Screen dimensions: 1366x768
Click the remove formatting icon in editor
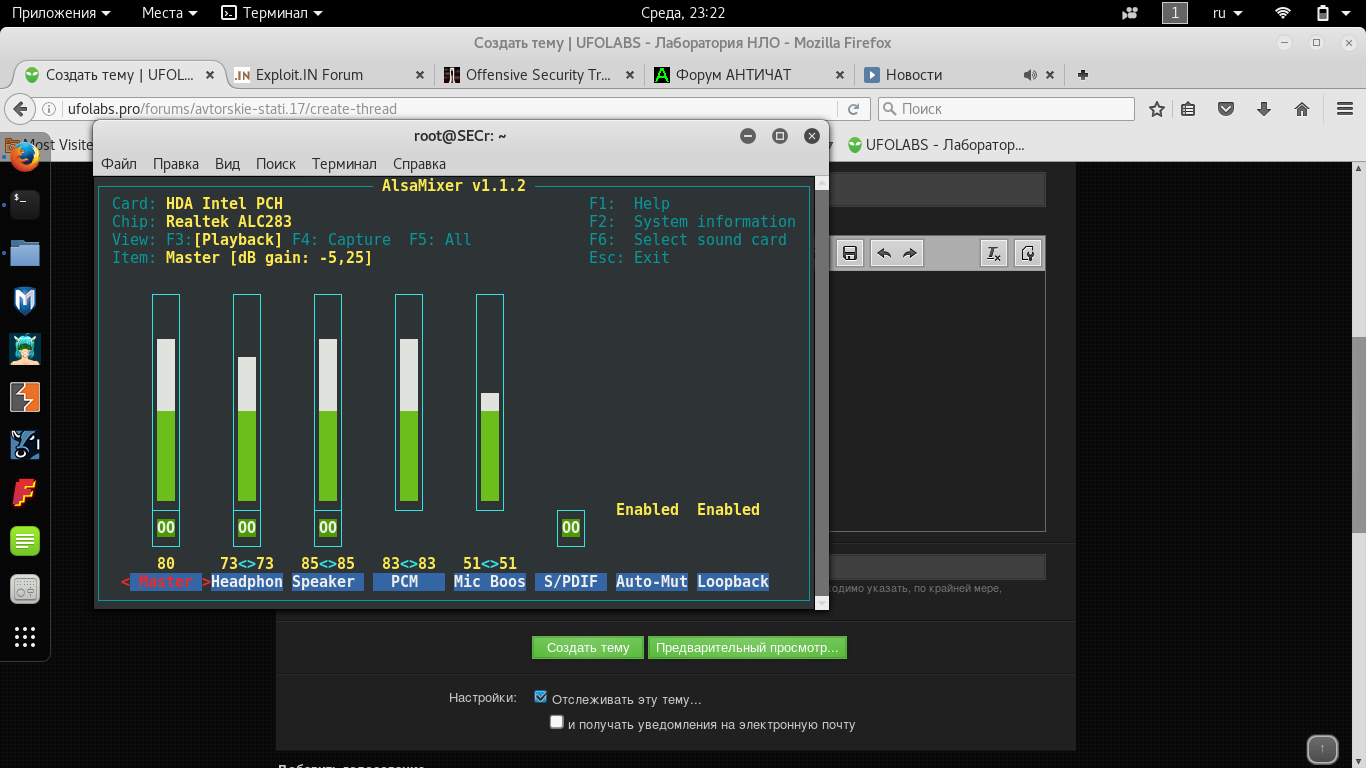click(993, 253)
